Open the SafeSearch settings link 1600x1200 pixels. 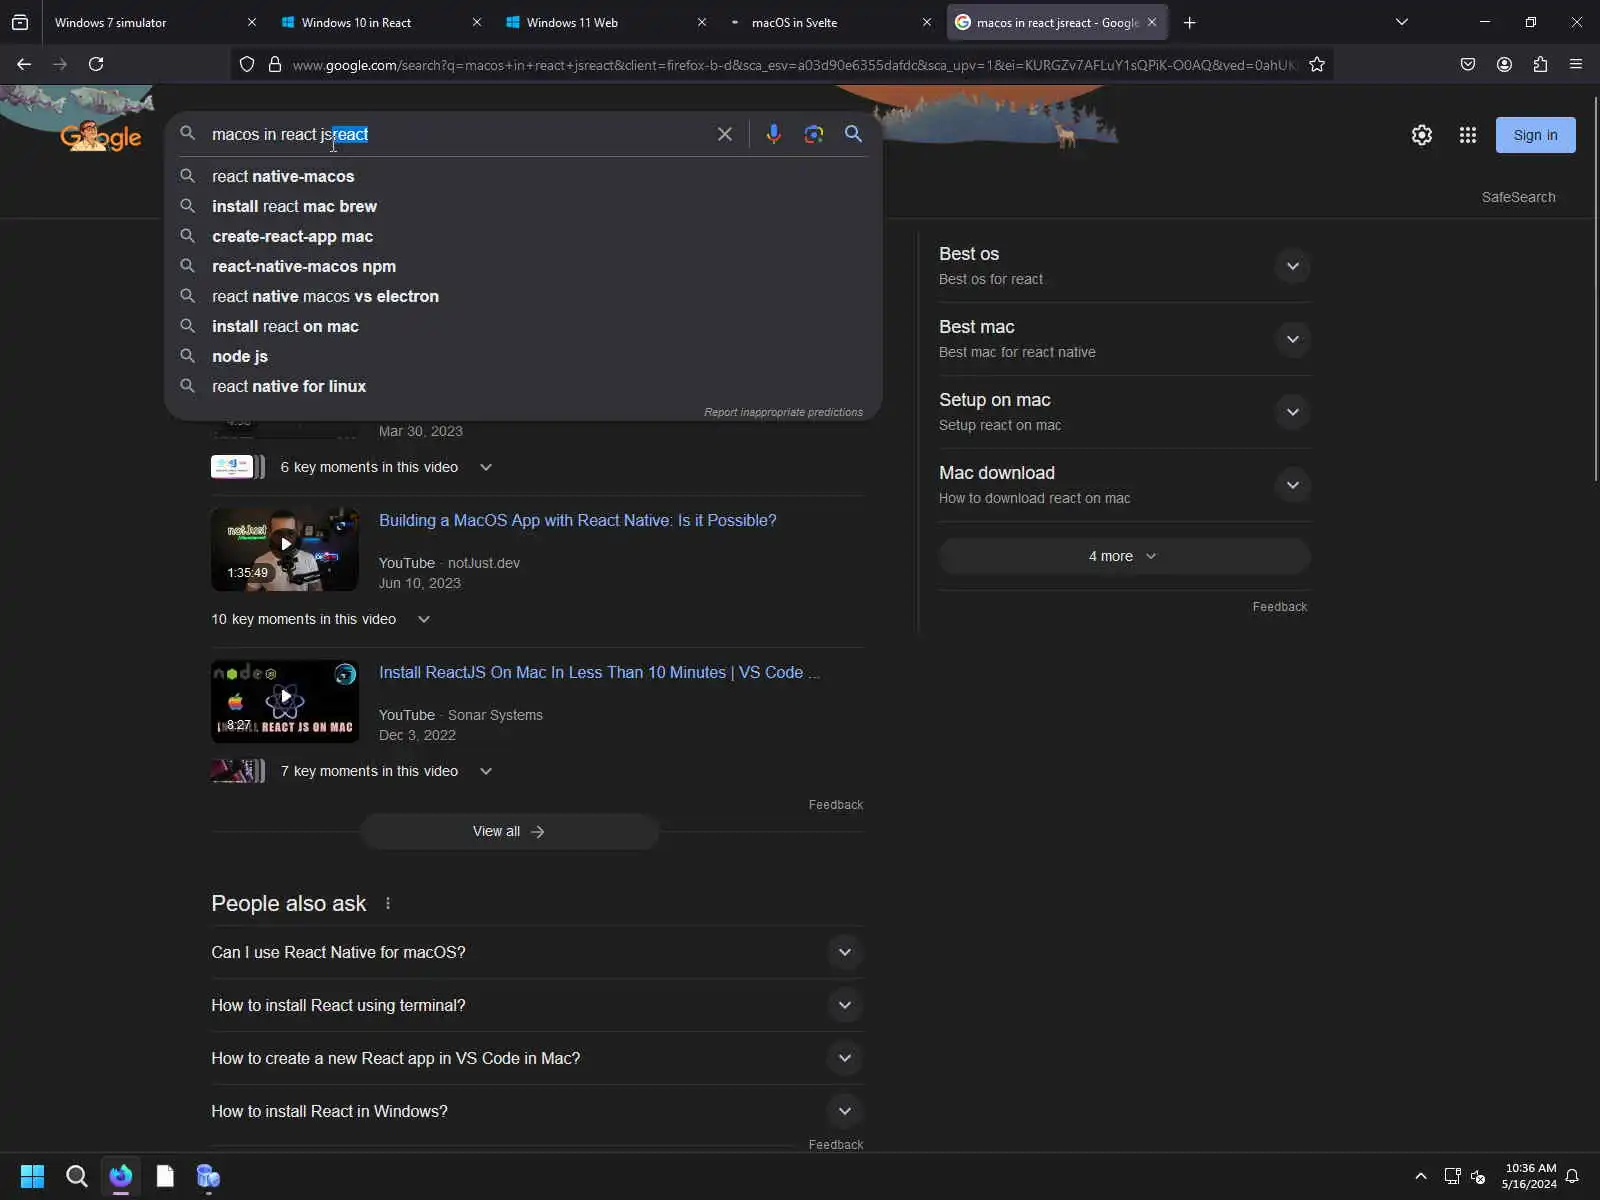[1518, 197]
